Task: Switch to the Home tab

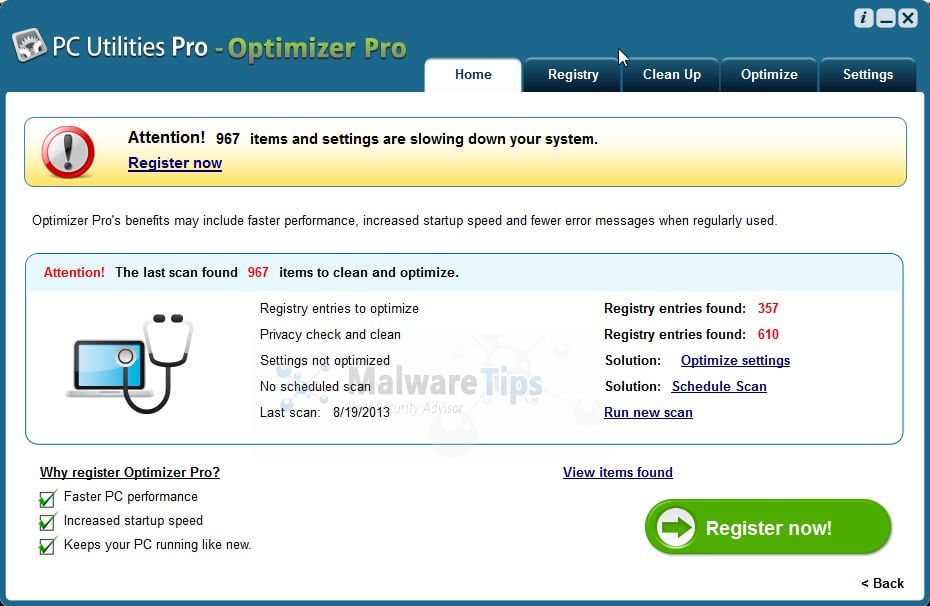Action: (x=473, y=75)
